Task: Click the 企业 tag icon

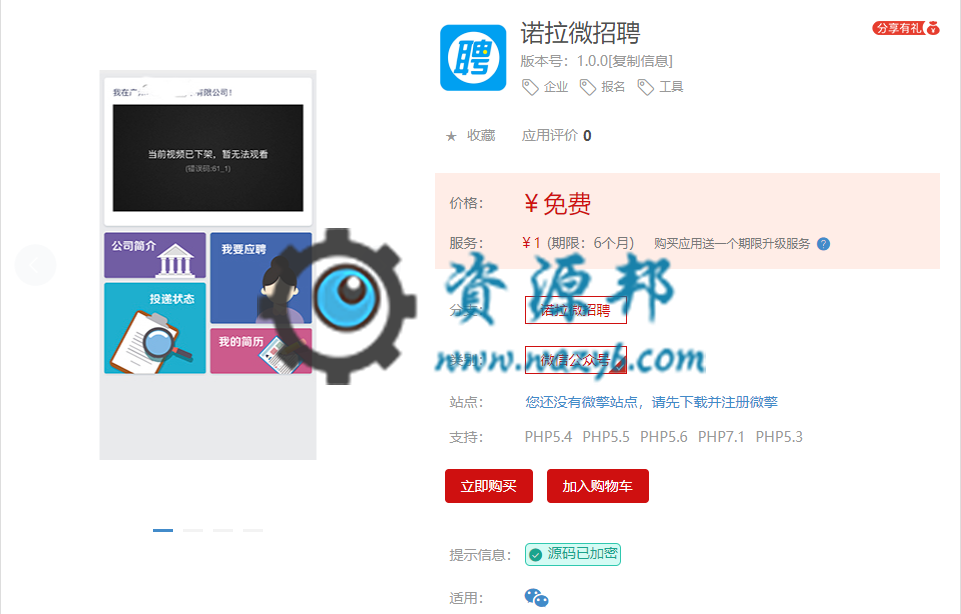Action: click(530, 87)
